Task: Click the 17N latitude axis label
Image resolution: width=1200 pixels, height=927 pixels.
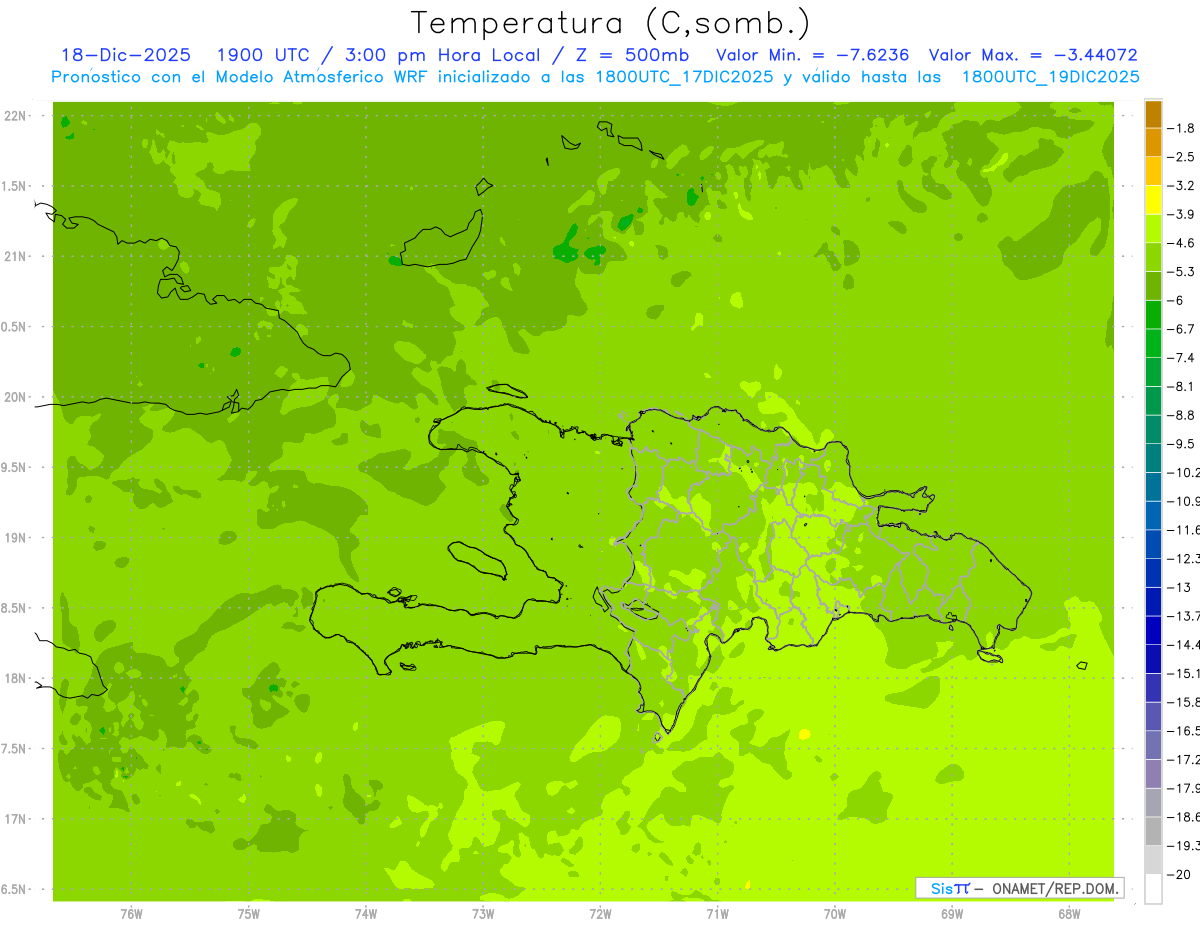Action: 15,819
